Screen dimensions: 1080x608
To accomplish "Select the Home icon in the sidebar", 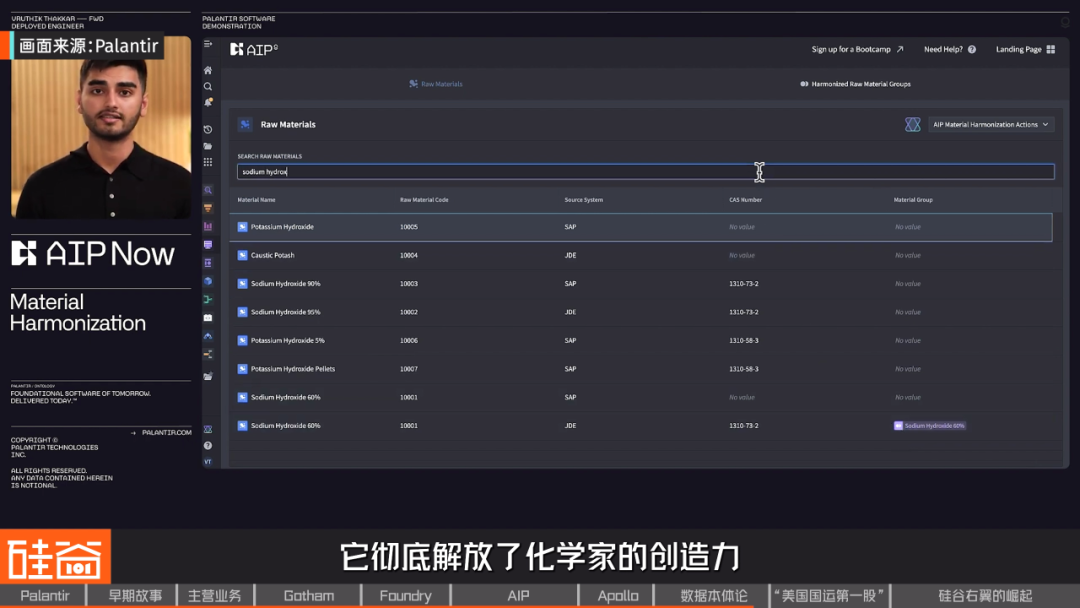I will pyautogui.click(x=207, y=70).
